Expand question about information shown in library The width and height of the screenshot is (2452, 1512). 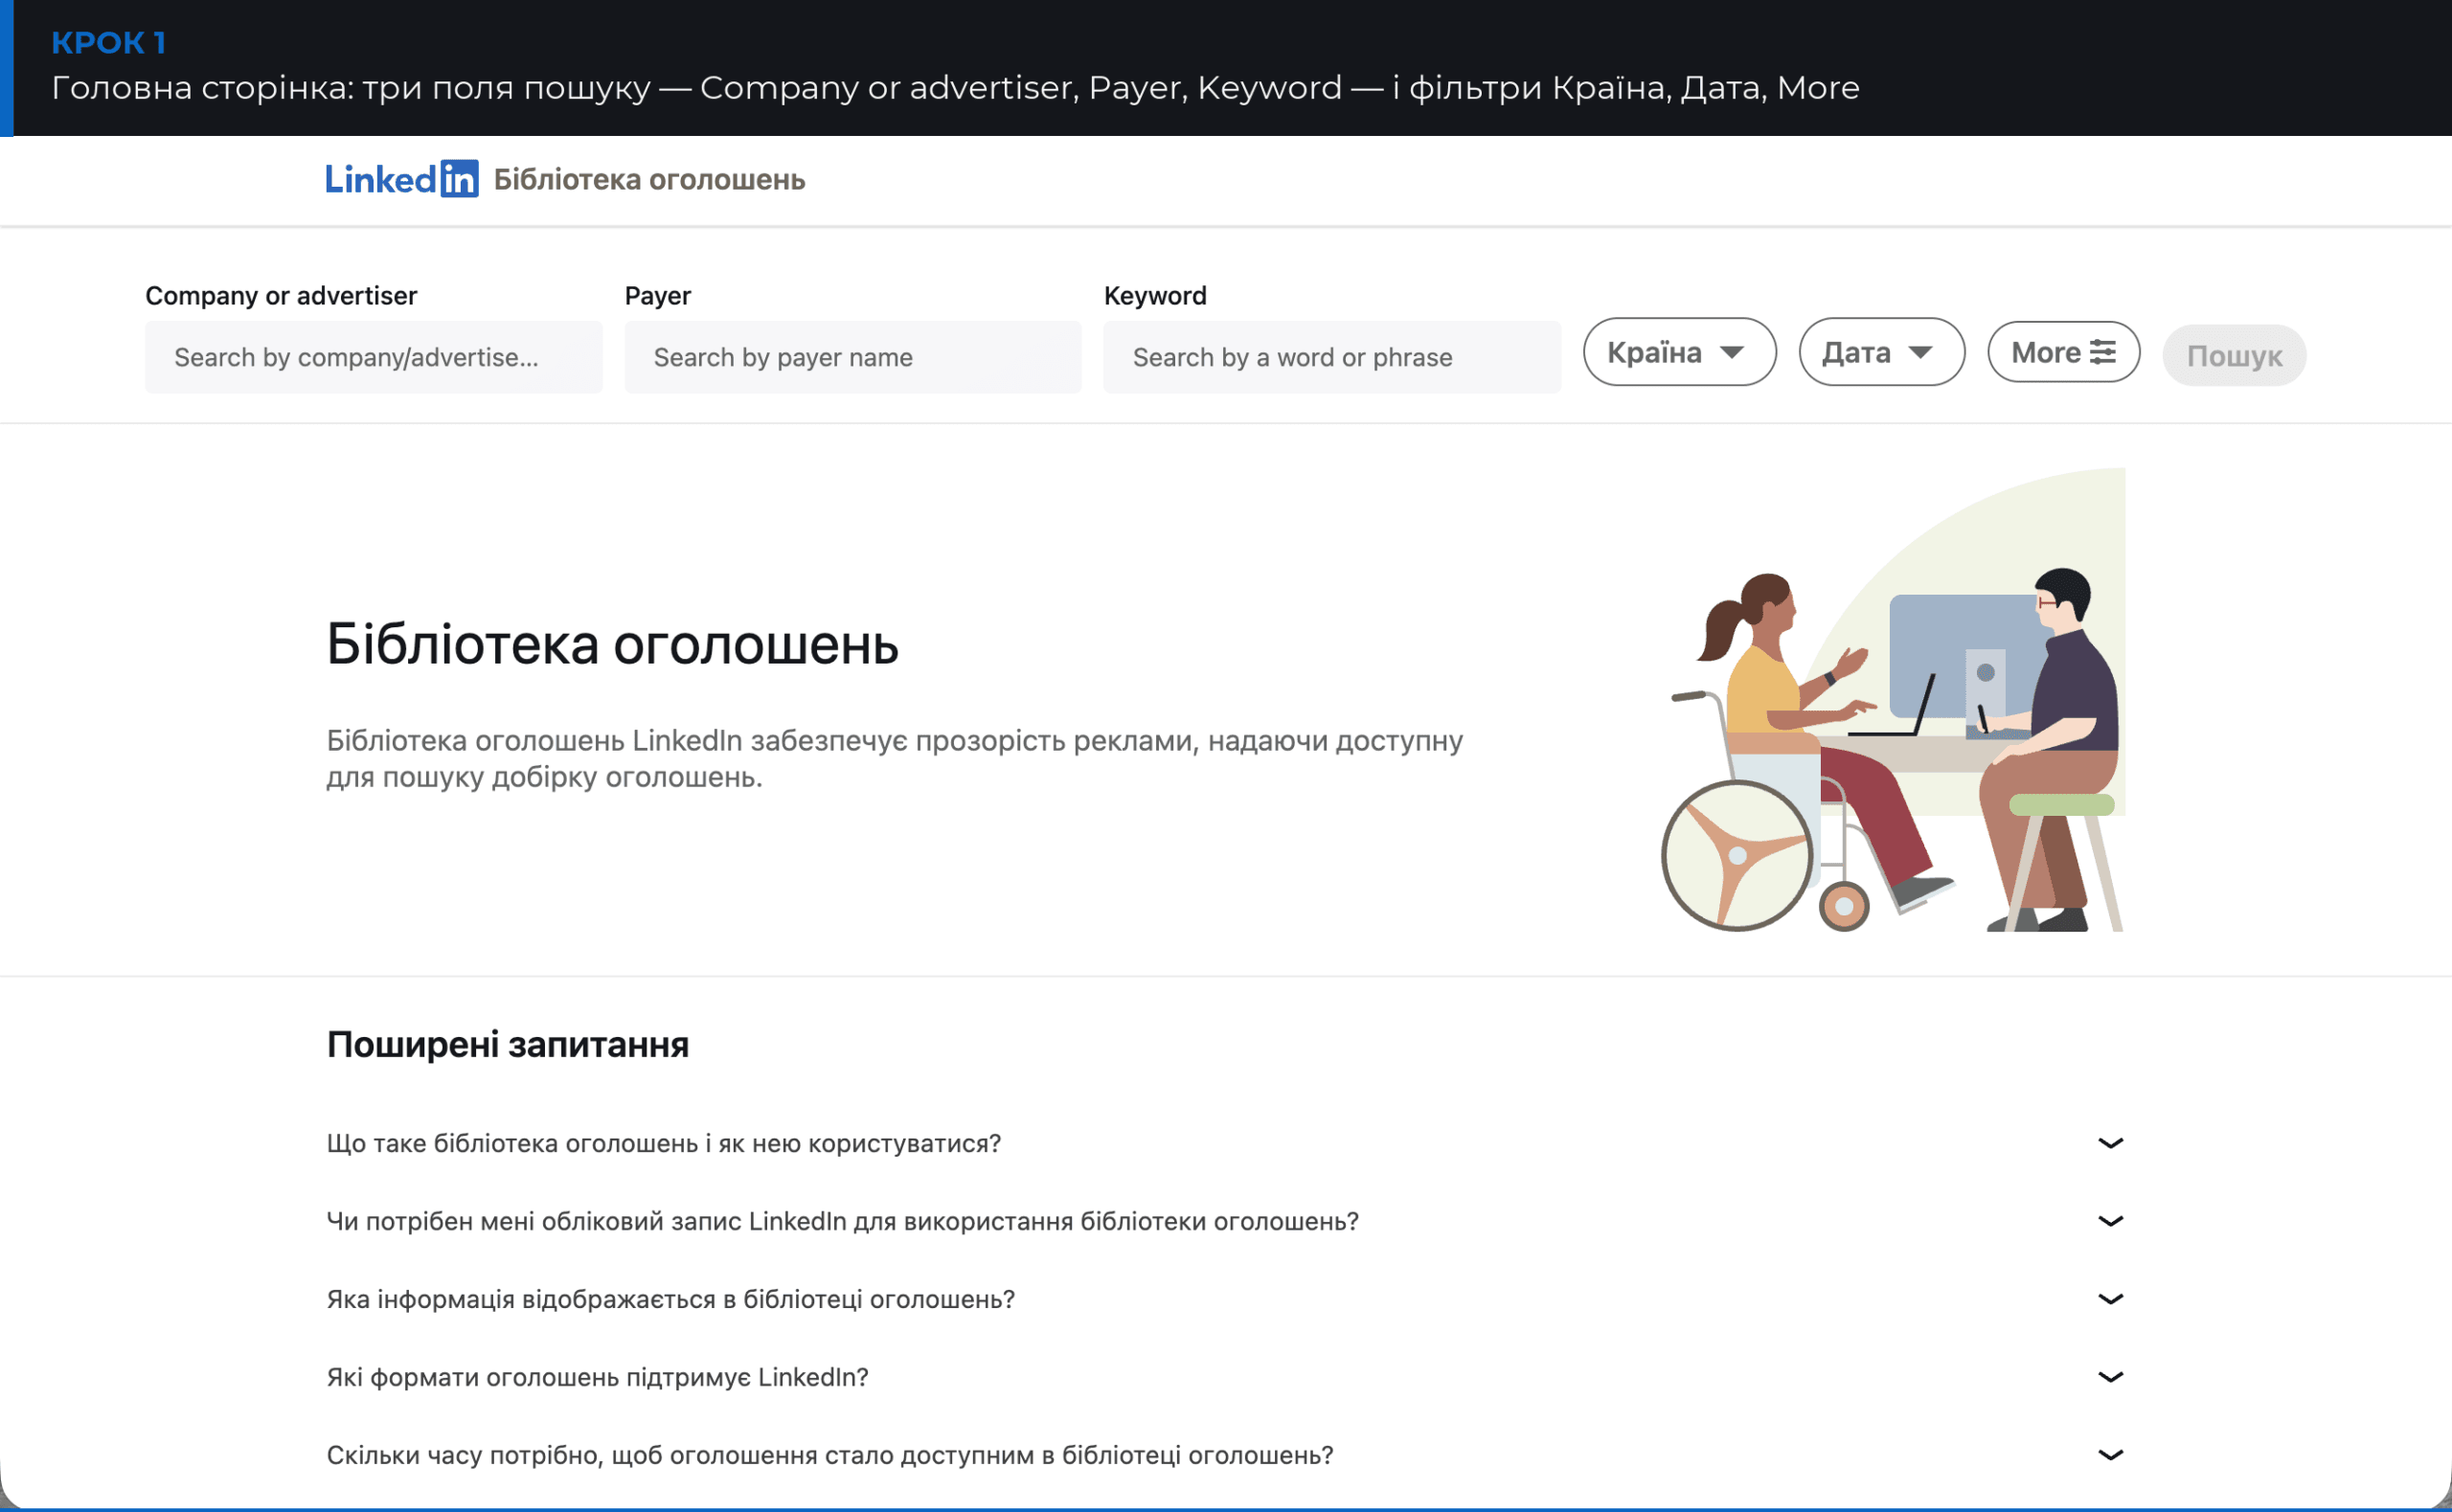click(x=1225, y=1299)
